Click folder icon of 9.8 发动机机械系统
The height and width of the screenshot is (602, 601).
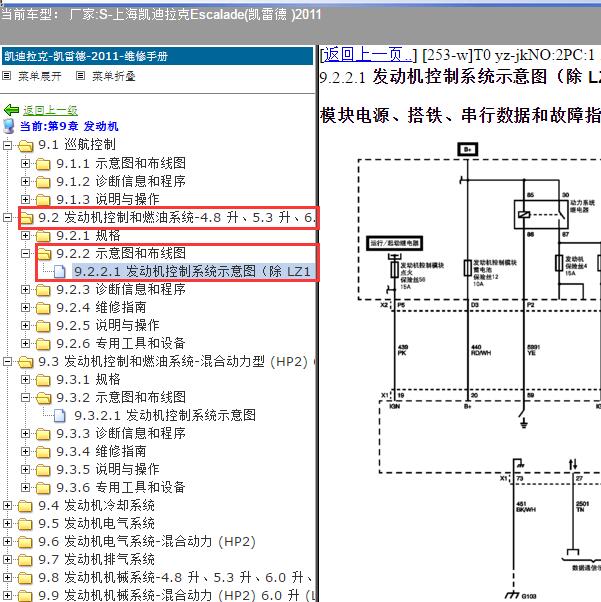point(25,578)
